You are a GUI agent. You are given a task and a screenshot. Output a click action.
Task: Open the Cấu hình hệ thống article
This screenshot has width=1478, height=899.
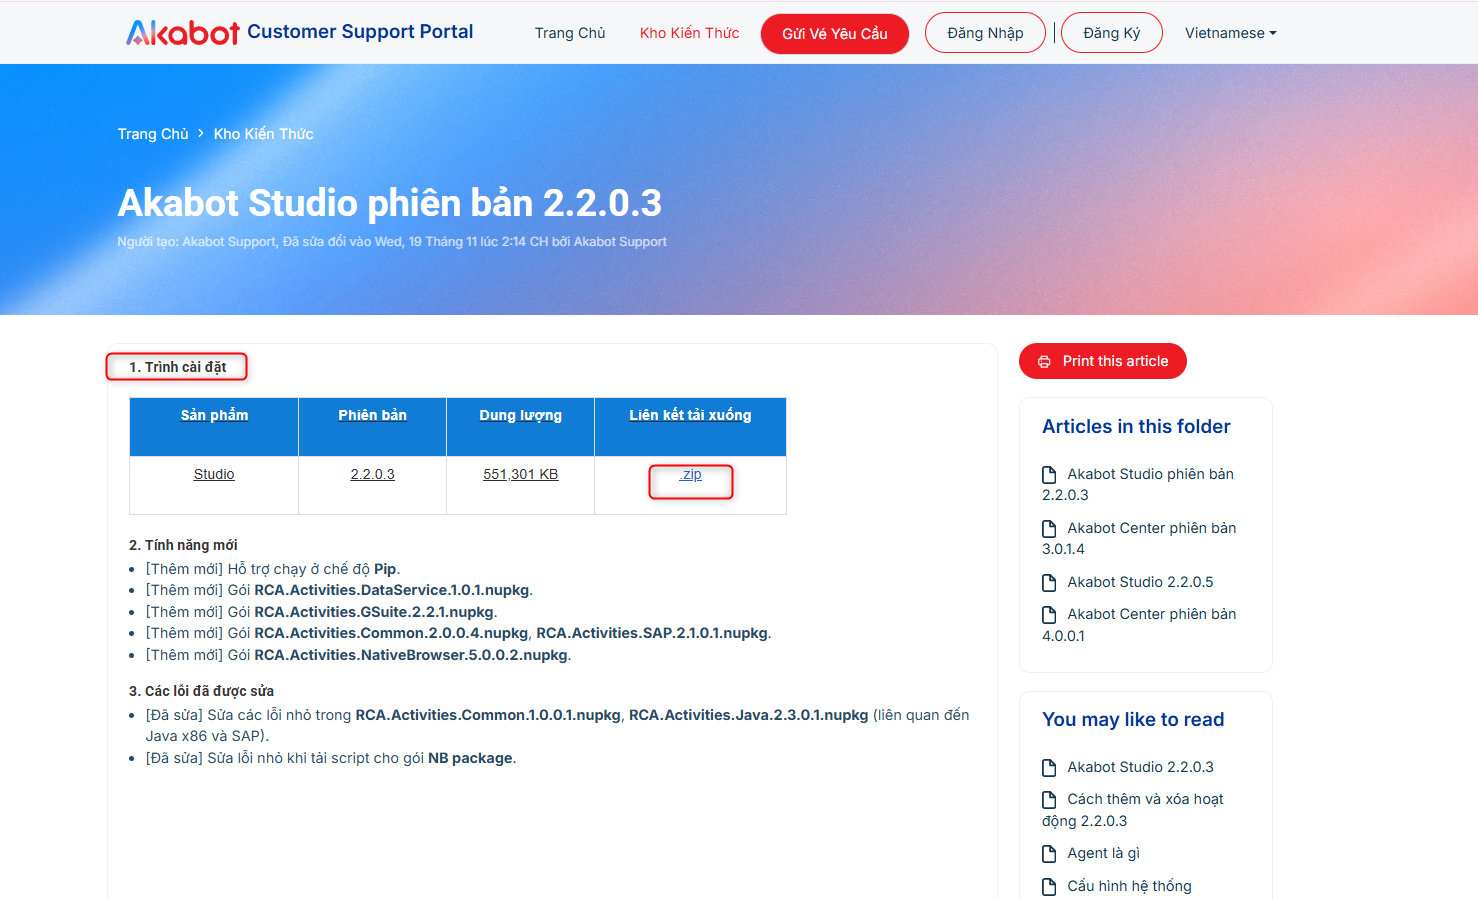click(1129, 886)
